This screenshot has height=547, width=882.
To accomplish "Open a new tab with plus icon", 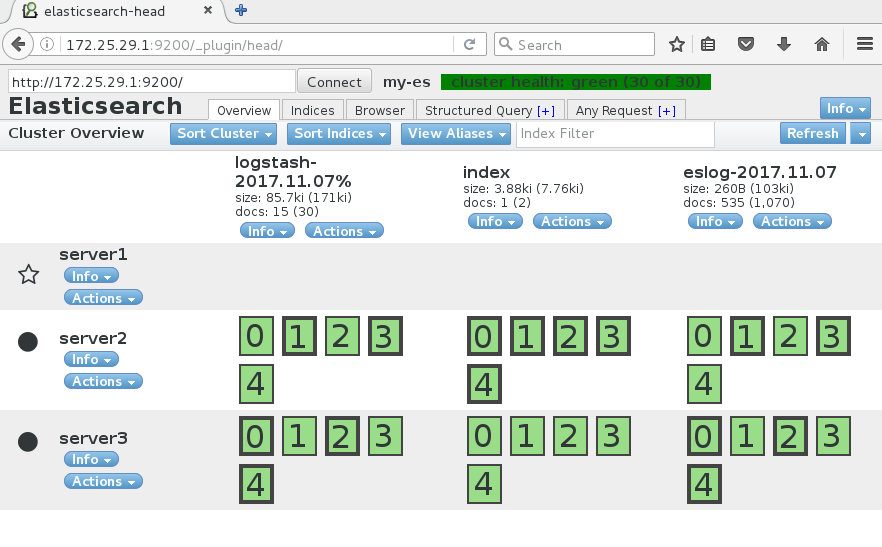I will click(x=241, y=10).
